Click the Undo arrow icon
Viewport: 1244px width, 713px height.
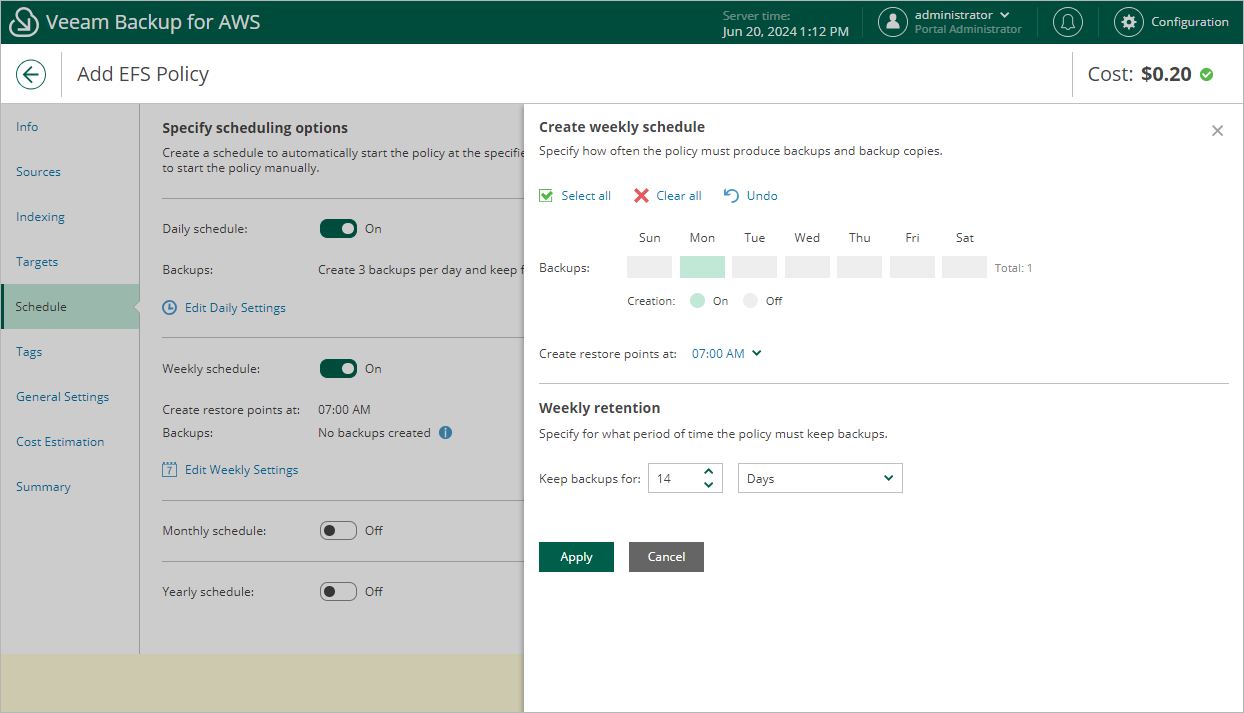[x=732, y=195]
